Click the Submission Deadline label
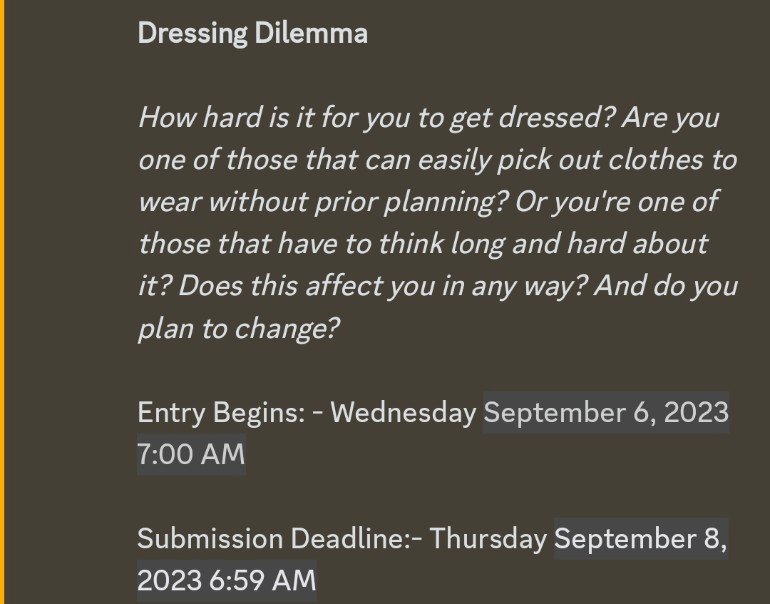This screenshot has height=604, width=770. click(274, 539)
